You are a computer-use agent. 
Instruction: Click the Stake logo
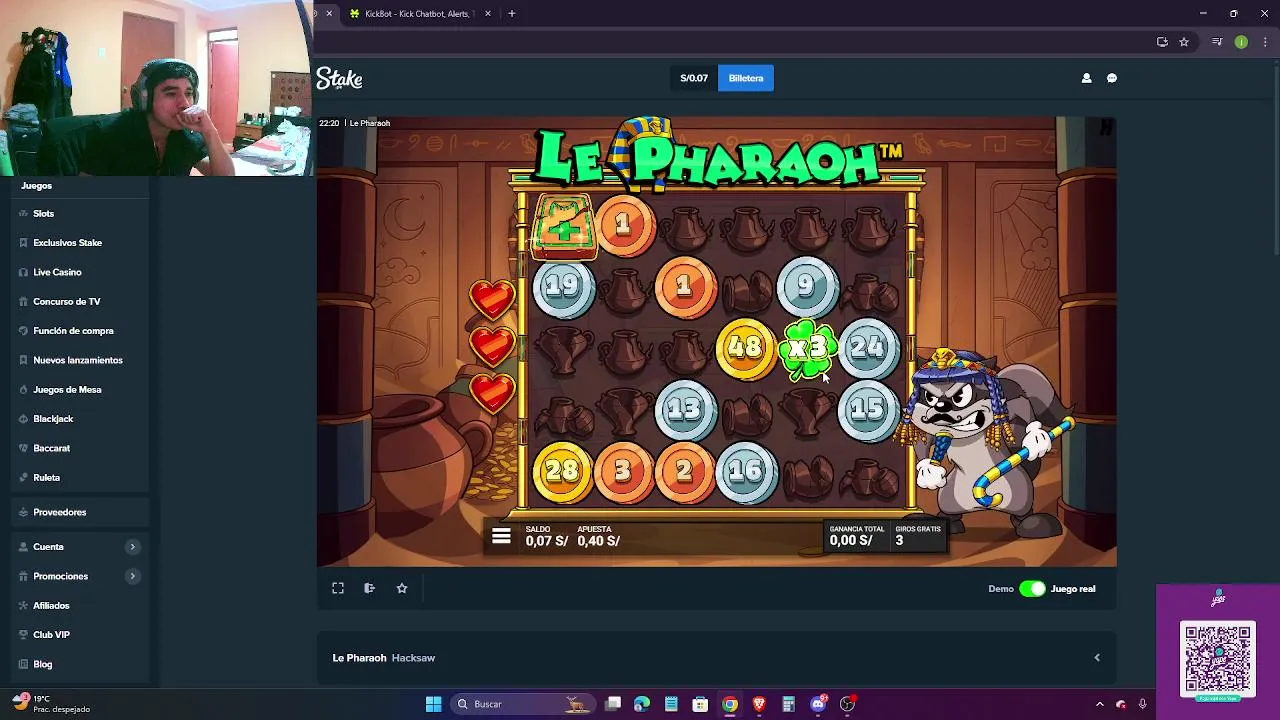[339, 79]
